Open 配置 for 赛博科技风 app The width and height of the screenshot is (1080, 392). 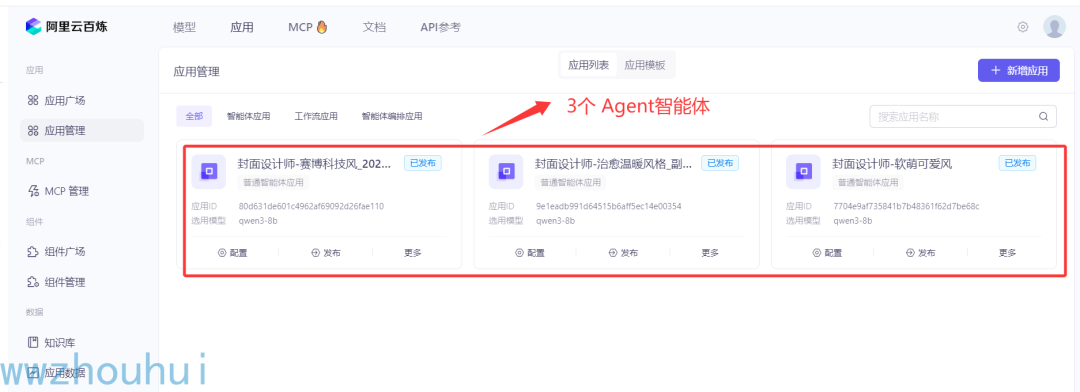pos(232,253)
